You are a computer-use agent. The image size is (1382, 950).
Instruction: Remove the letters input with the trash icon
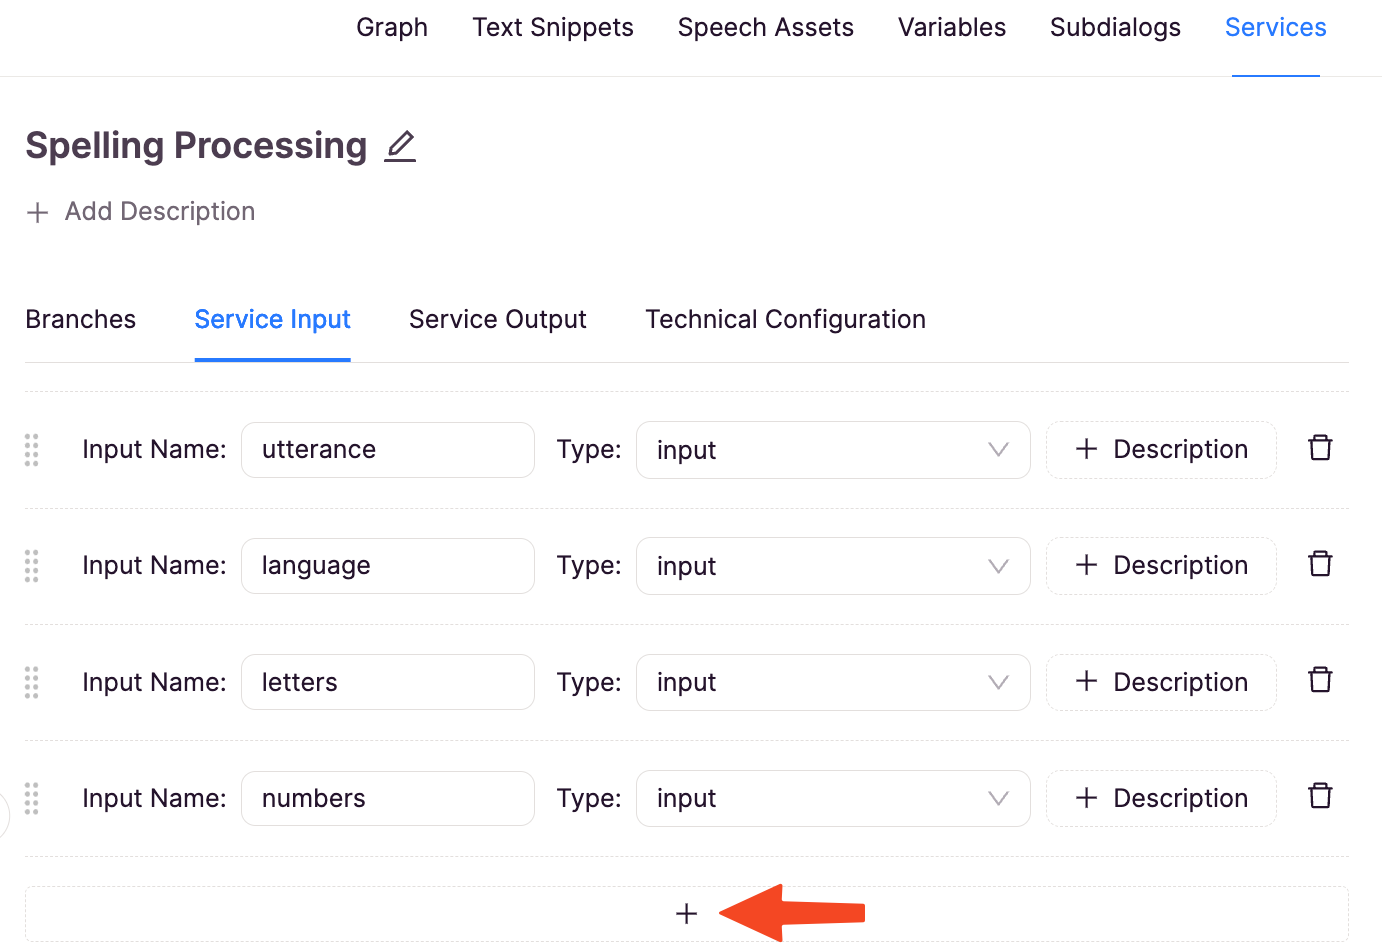pos(1320,680)
